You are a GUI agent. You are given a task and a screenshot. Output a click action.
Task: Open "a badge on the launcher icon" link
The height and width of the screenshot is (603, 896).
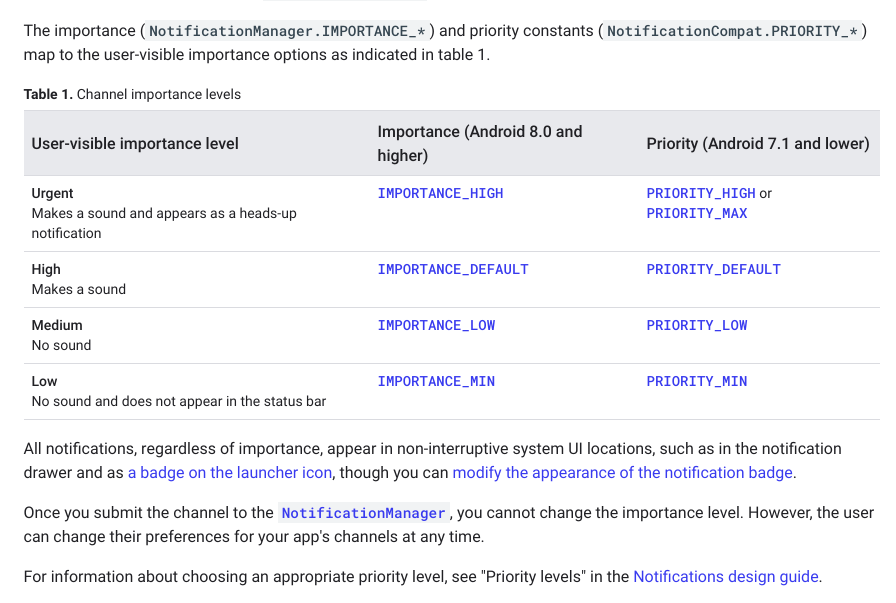[x=229, y=473]
